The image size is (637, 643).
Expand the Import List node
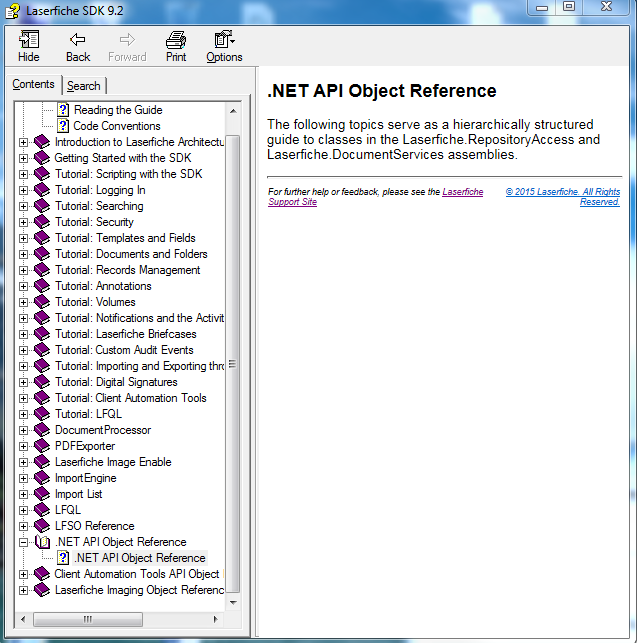point(23,494)
